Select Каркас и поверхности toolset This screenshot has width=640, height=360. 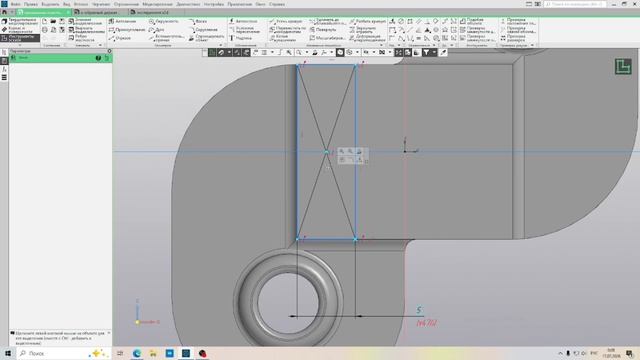[x=17, y=30]
